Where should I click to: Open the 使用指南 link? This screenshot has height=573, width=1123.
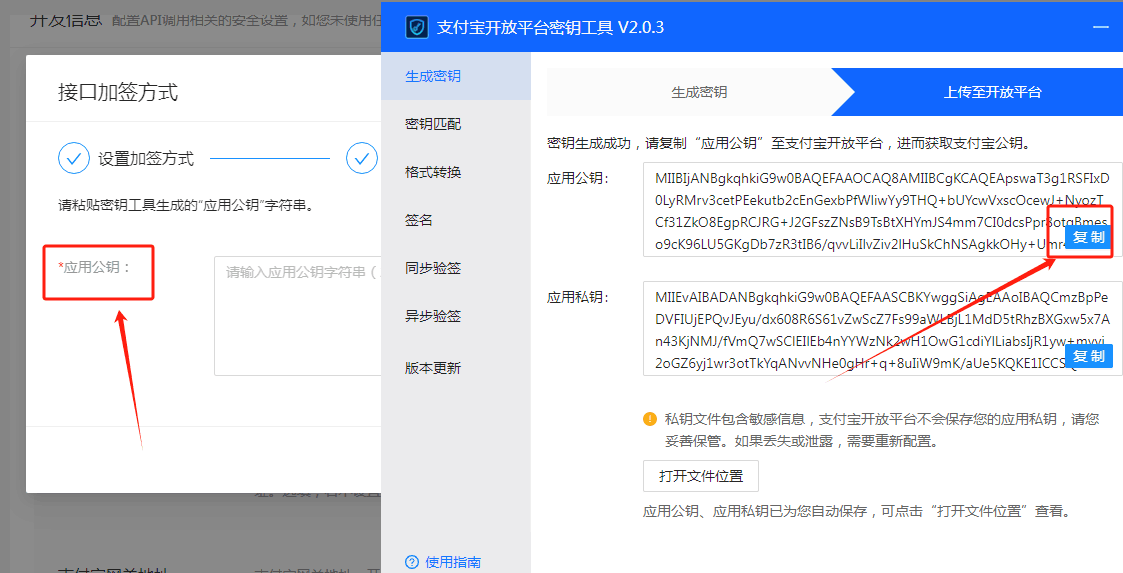tap(453, 562)
